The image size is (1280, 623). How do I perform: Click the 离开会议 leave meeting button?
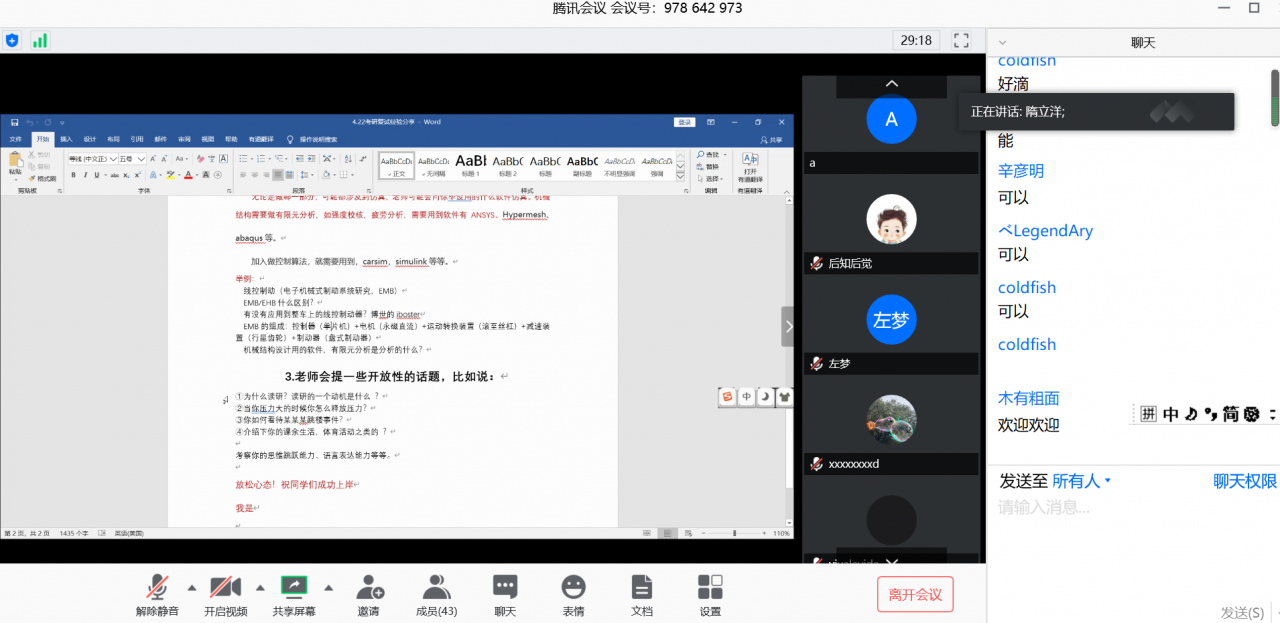point(915,594)
